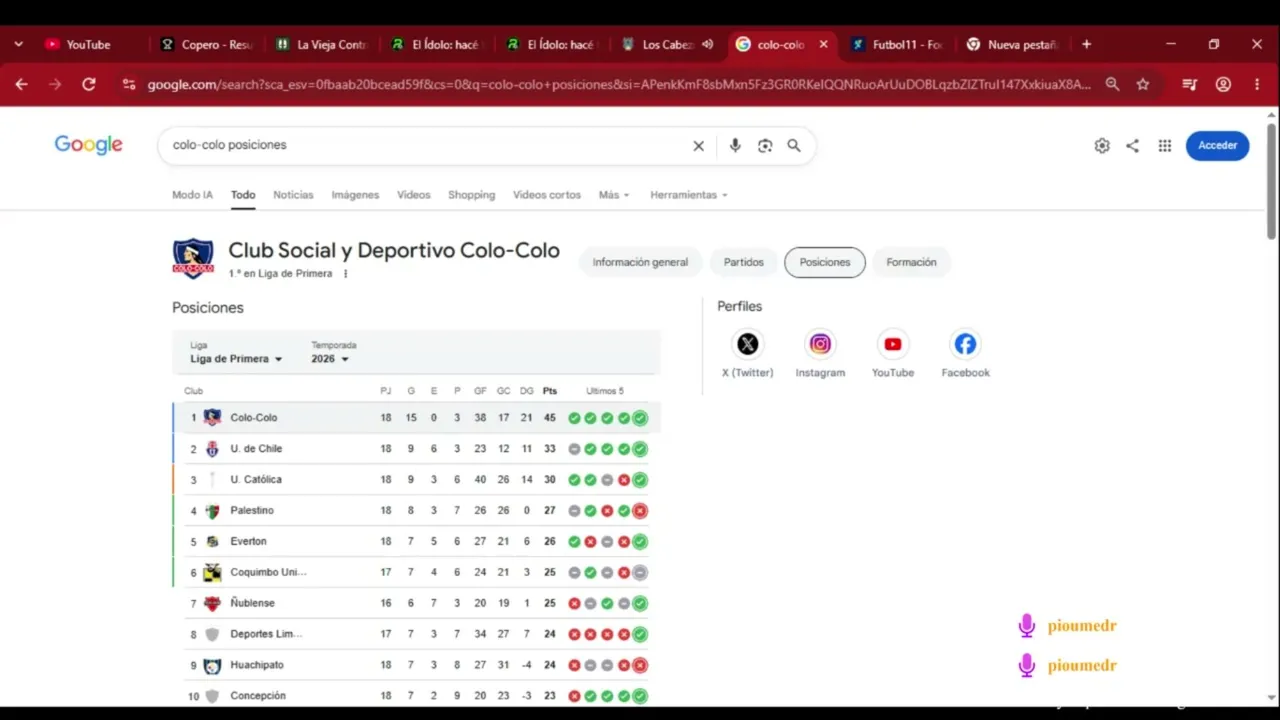This screenshot has height=720, width=1280.
Task: Select the Videos search tab
Action: (413, 195)
